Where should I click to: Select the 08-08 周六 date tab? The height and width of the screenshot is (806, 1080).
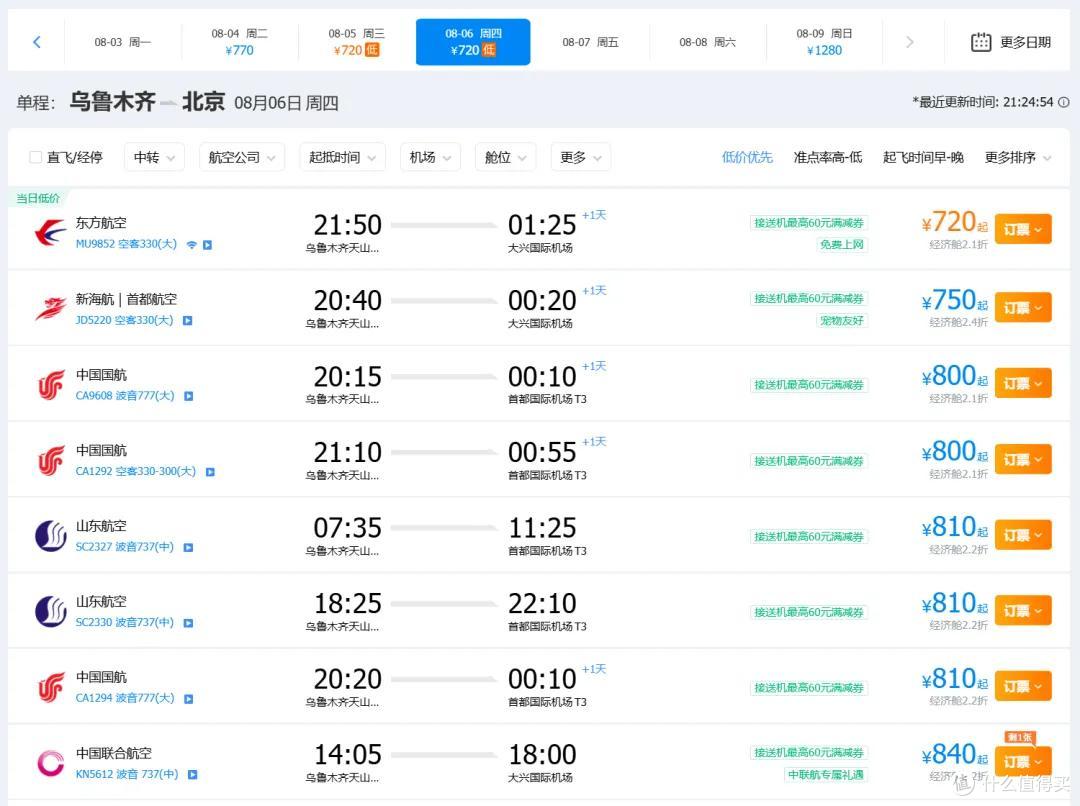[707, 42]
